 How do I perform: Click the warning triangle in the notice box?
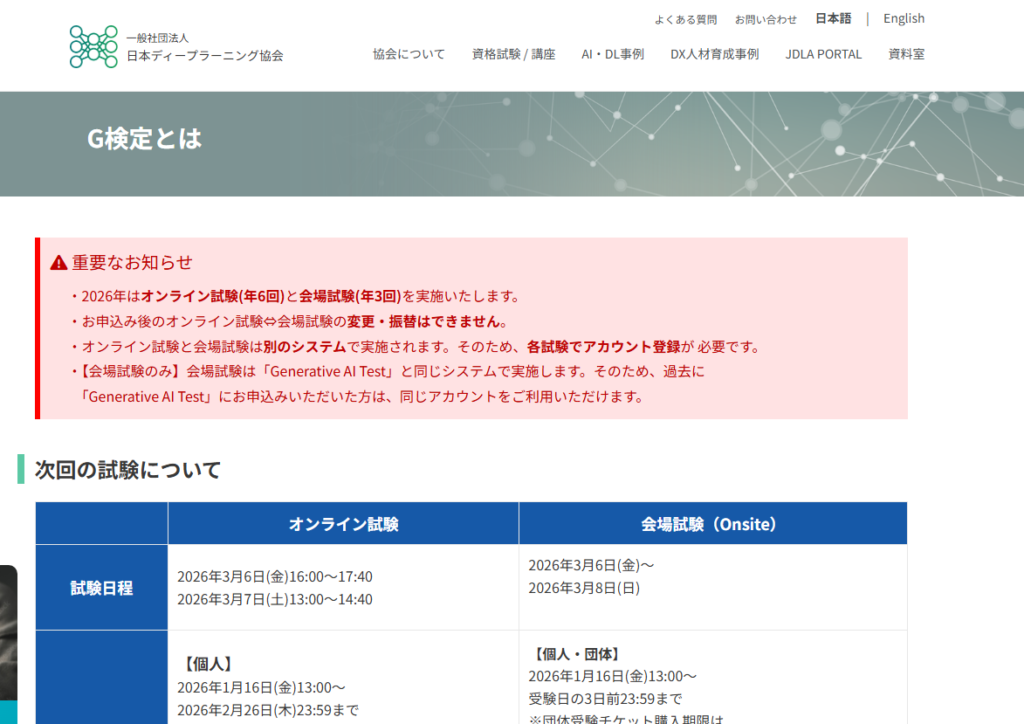[x=57, y=262]
